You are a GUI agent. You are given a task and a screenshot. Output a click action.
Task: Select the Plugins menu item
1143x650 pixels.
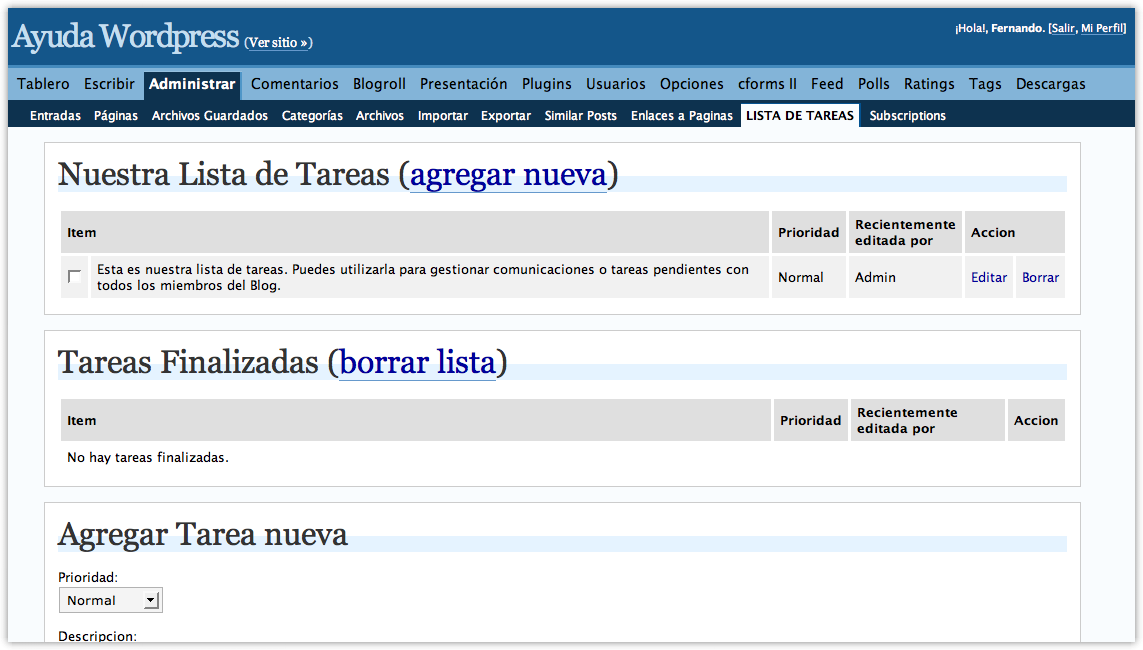coord(546,84)
